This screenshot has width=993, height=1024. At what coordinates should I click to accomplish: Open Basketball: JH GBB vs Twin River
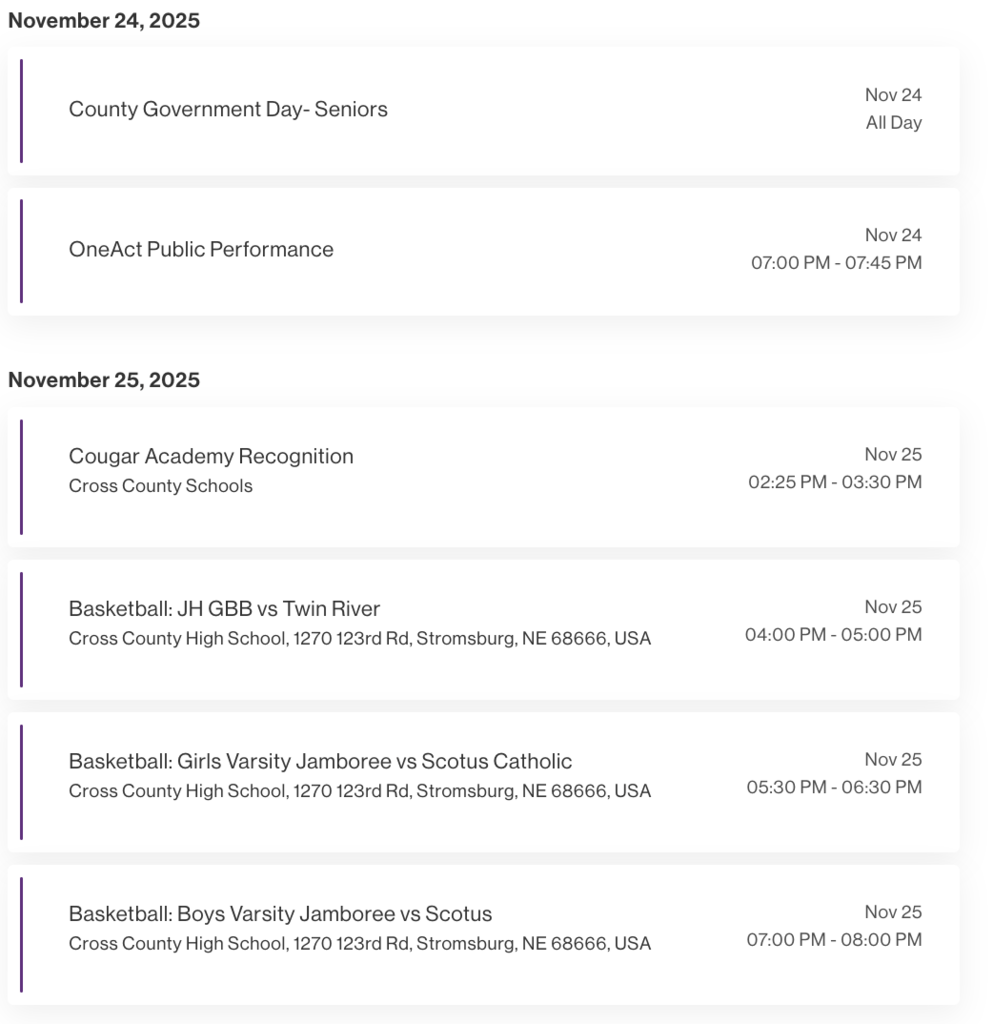coord(224,608)
